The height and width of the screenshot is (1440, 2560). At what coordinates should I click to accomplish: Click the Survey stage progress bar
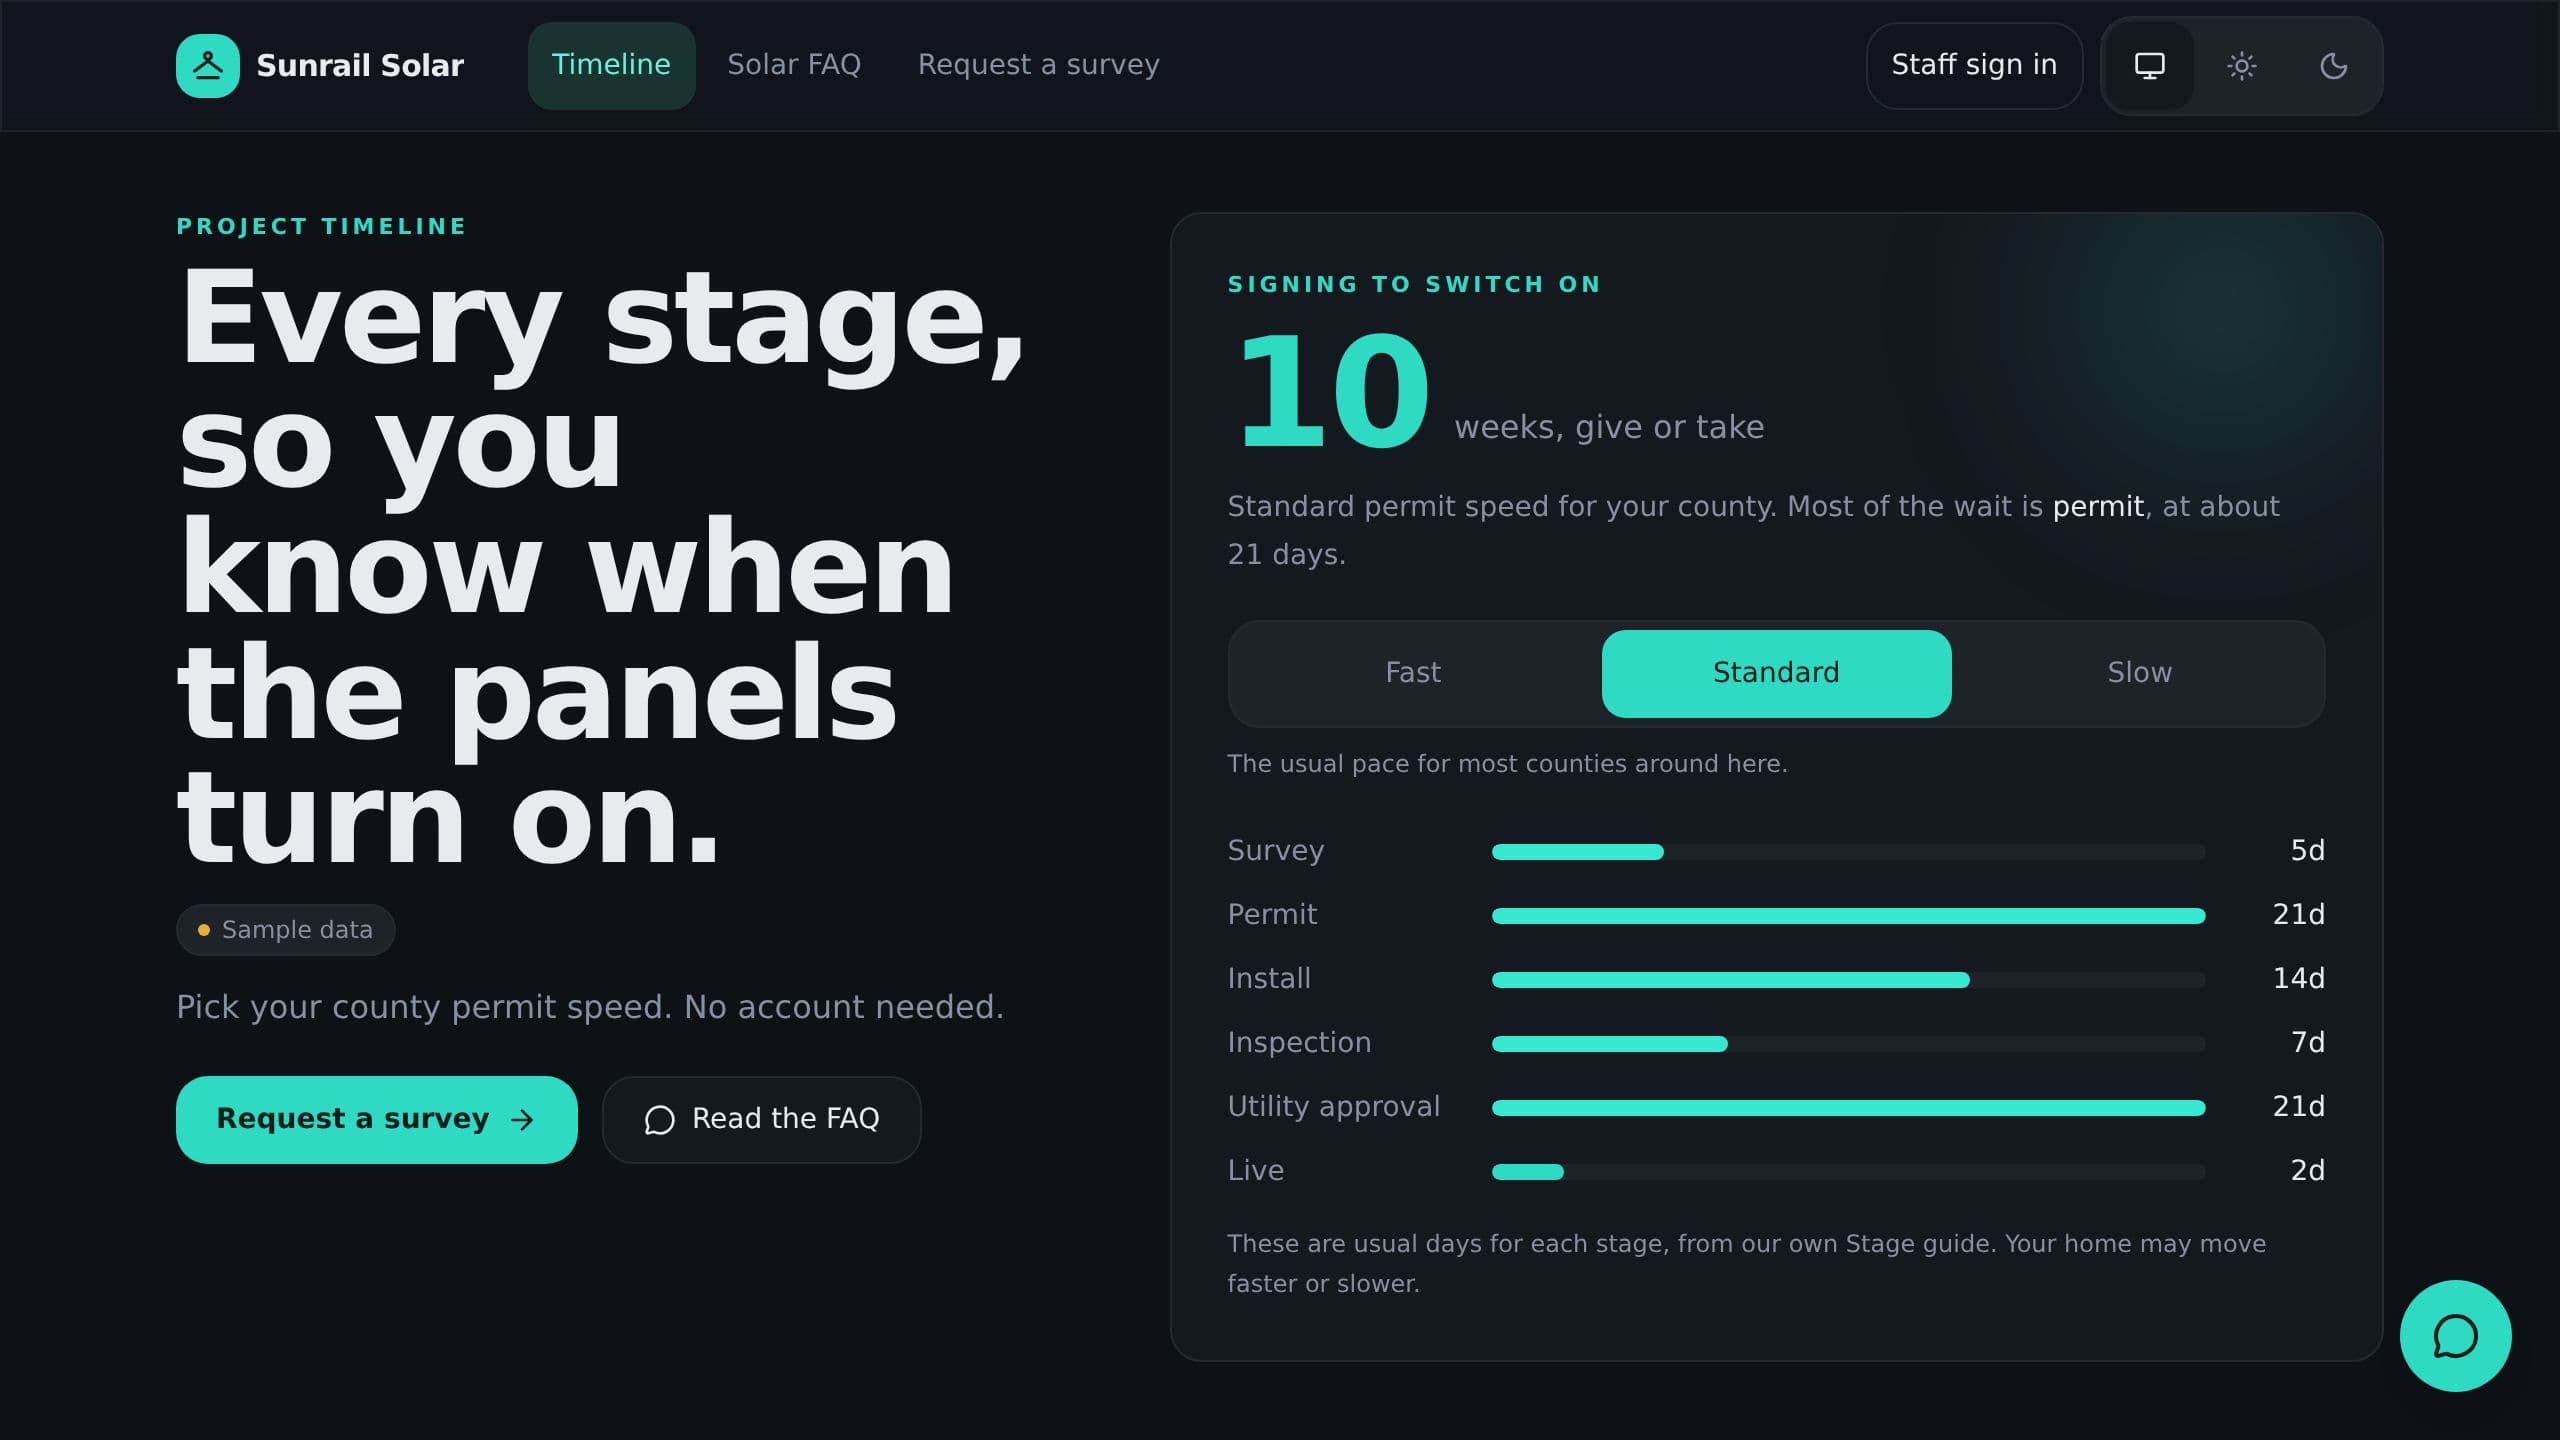coord(1848,852)
